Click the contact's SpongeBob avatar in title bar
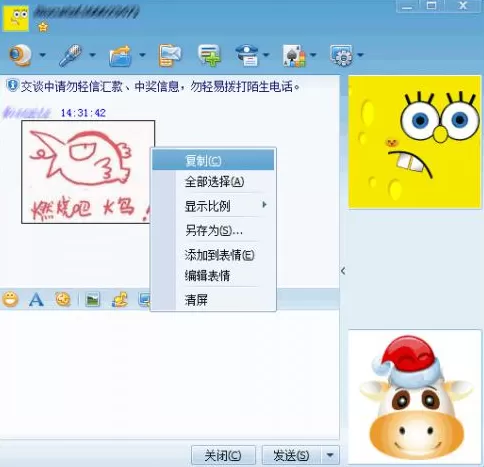484x467 pixels. 16,18
